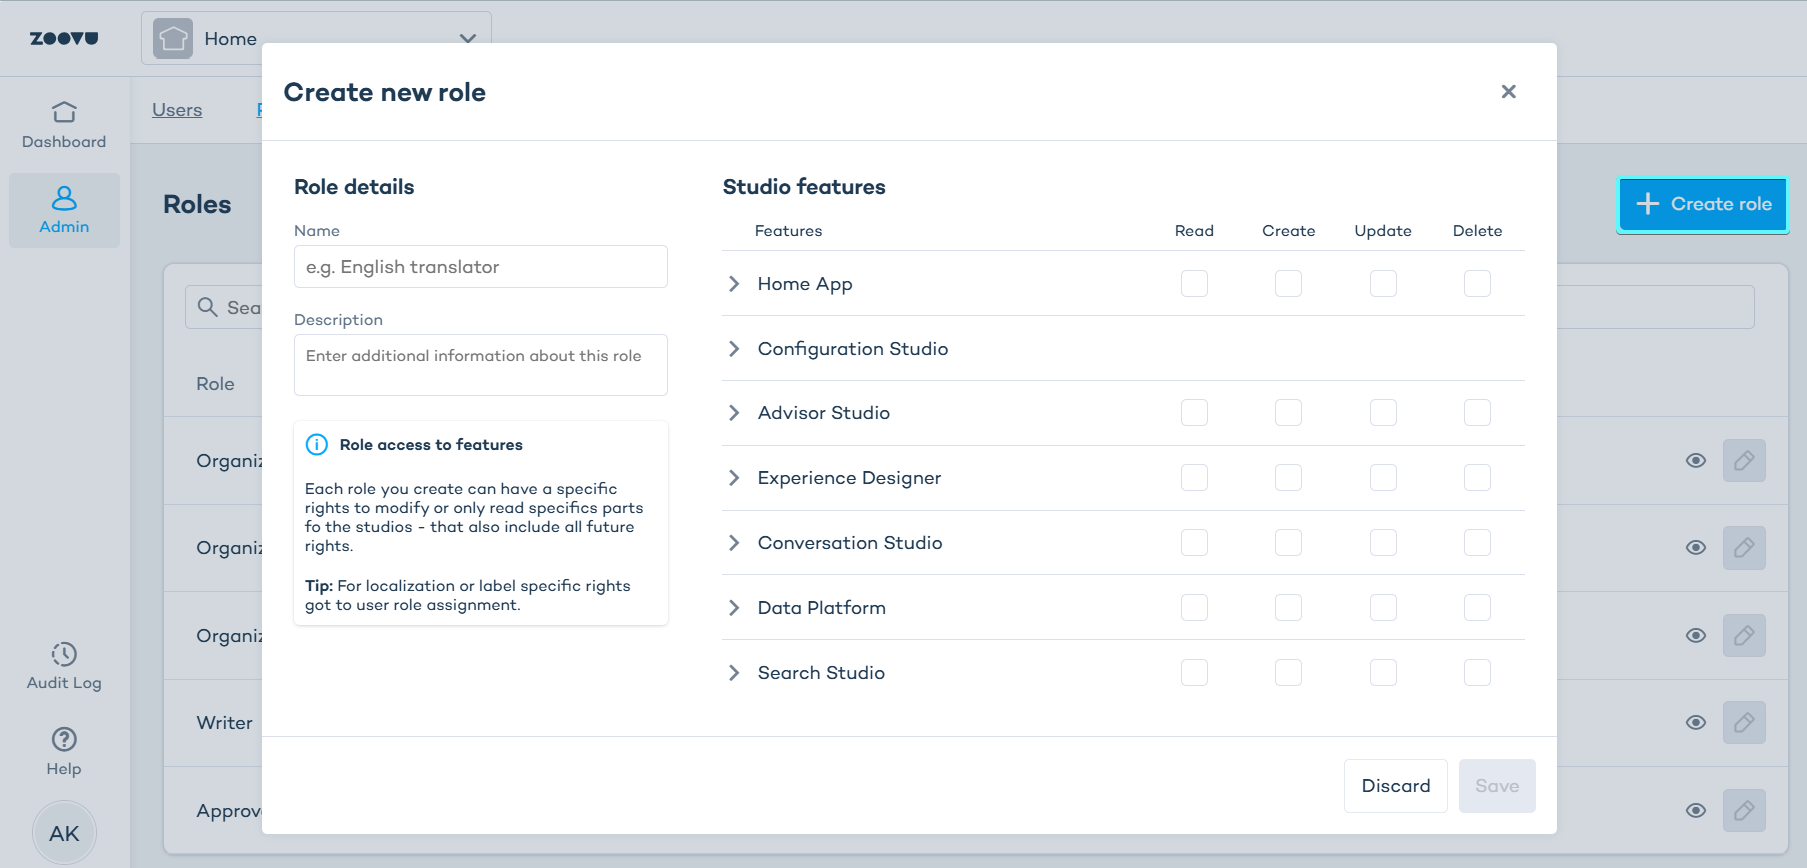Click the Read column header
1807x868 pixels.
[1194, 231]
